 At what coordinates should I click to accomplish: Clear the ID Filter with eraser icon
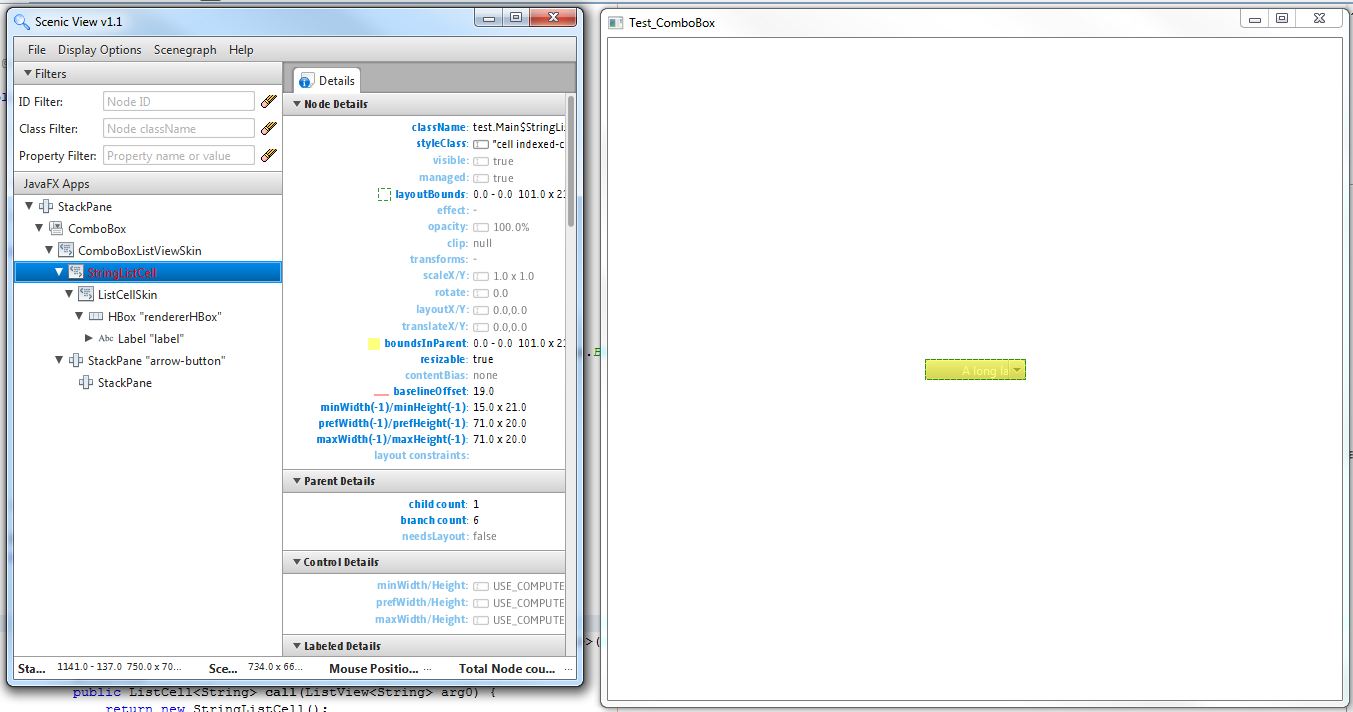click(268, 101)
